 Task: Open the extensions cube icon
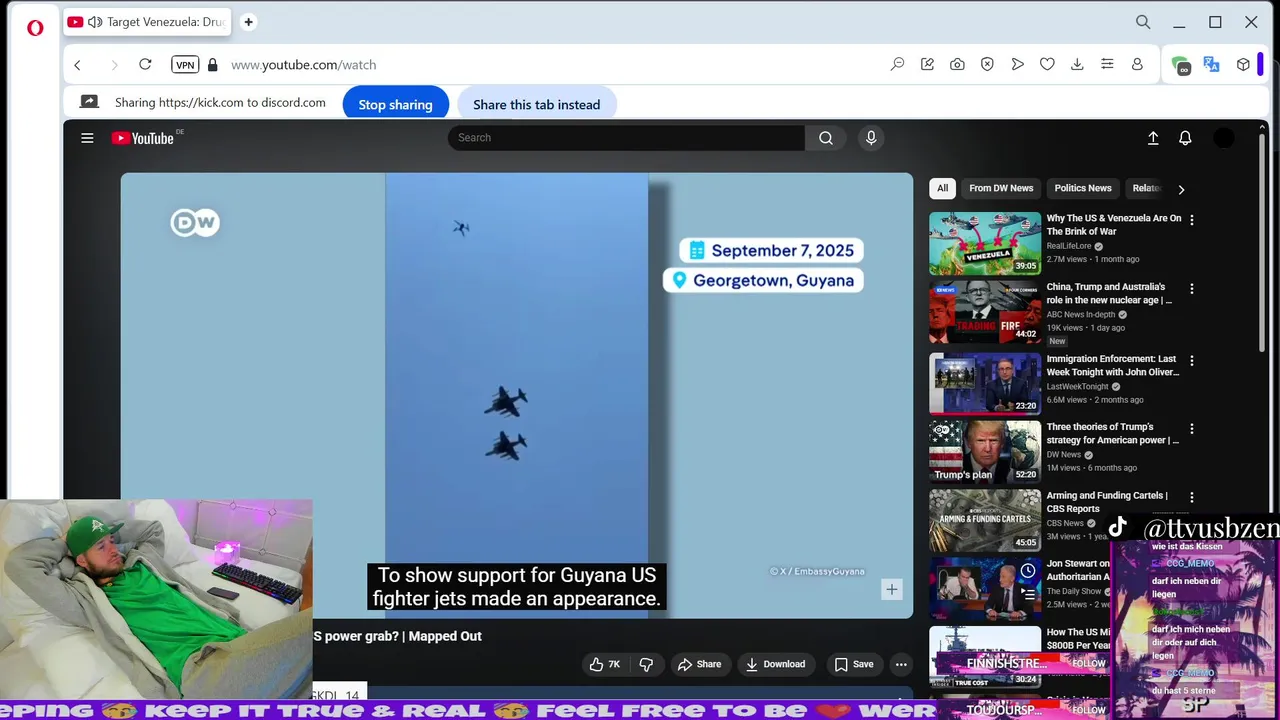(1243, 64)
